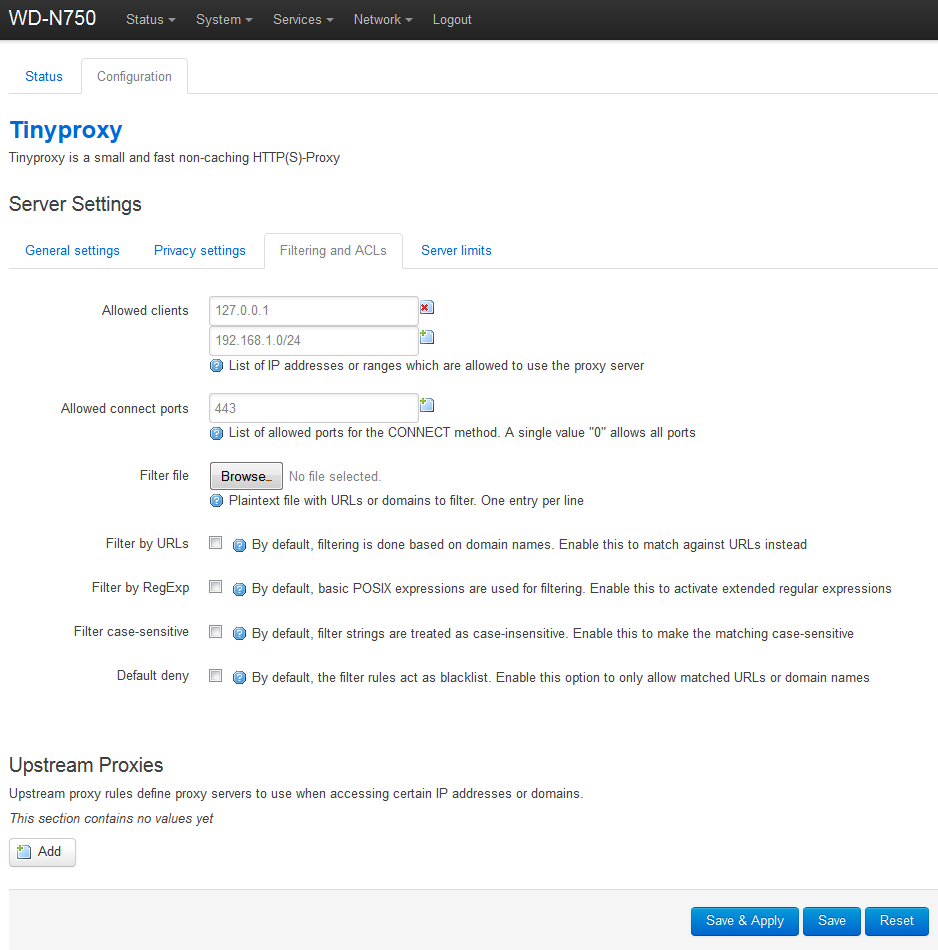Click help icon under Filter file
938x950 pixels.
point(216,501)
